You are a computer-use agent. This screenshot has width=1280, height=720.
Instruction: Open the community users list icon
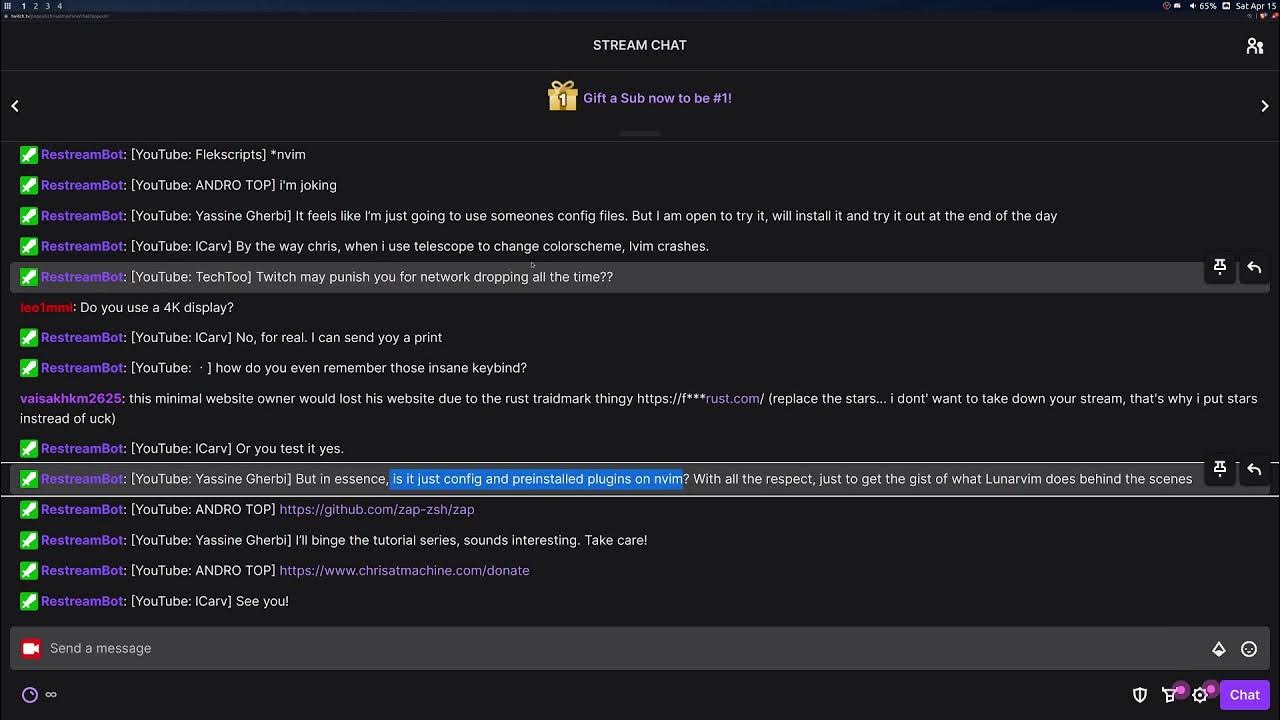(x=1255, y=46)
